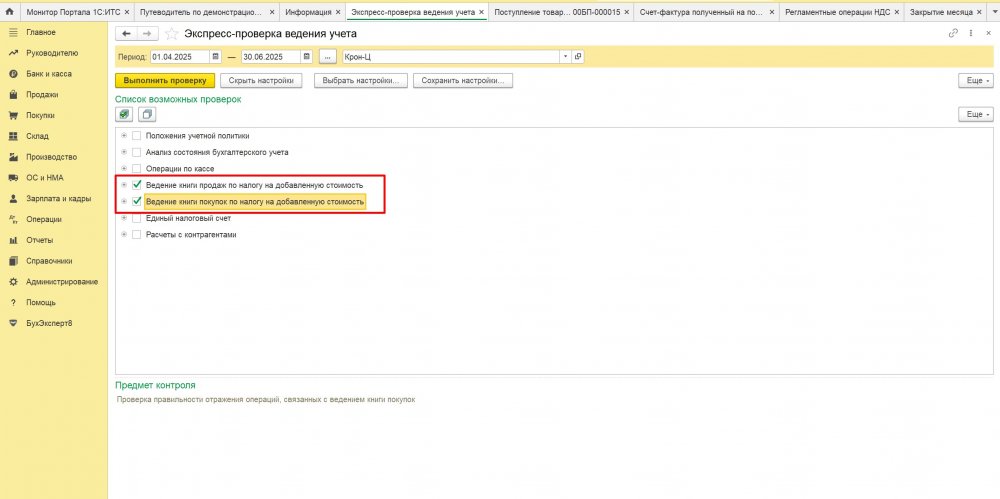Open the Крон-Ц organization dropdown list

point(565,56)
